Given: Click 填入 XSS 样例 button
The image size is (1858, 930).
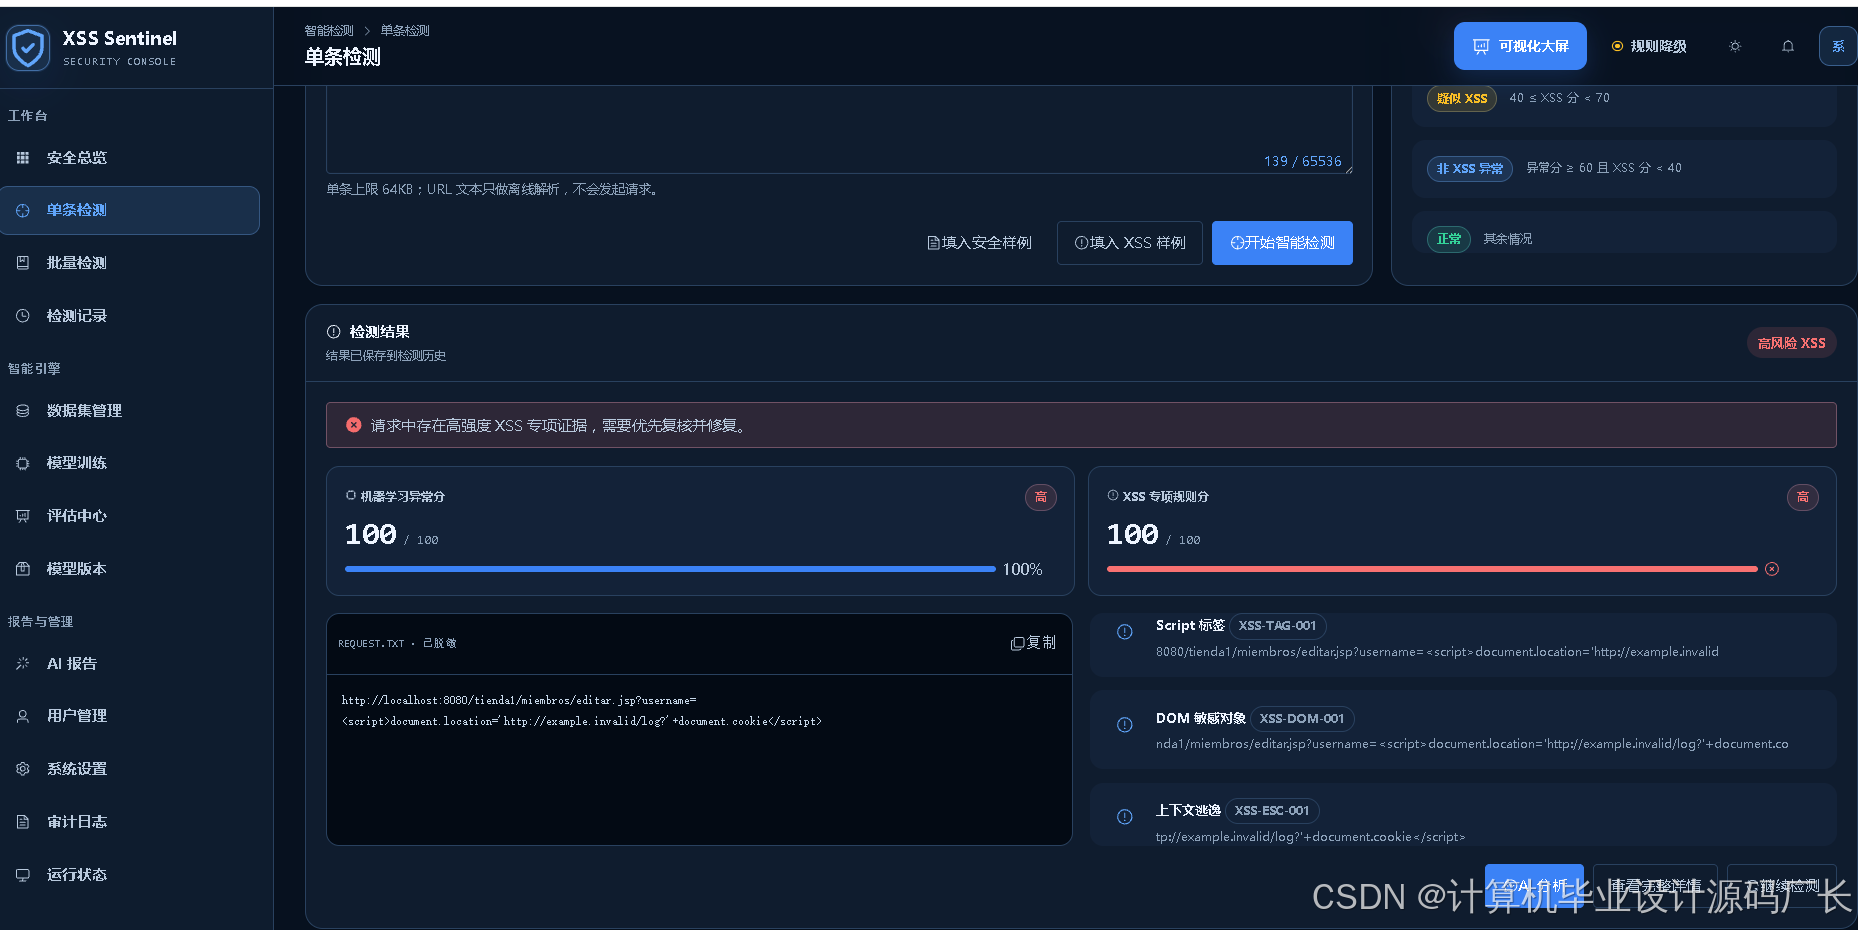Looking at the screenshot, I should tap(1130, 243).
